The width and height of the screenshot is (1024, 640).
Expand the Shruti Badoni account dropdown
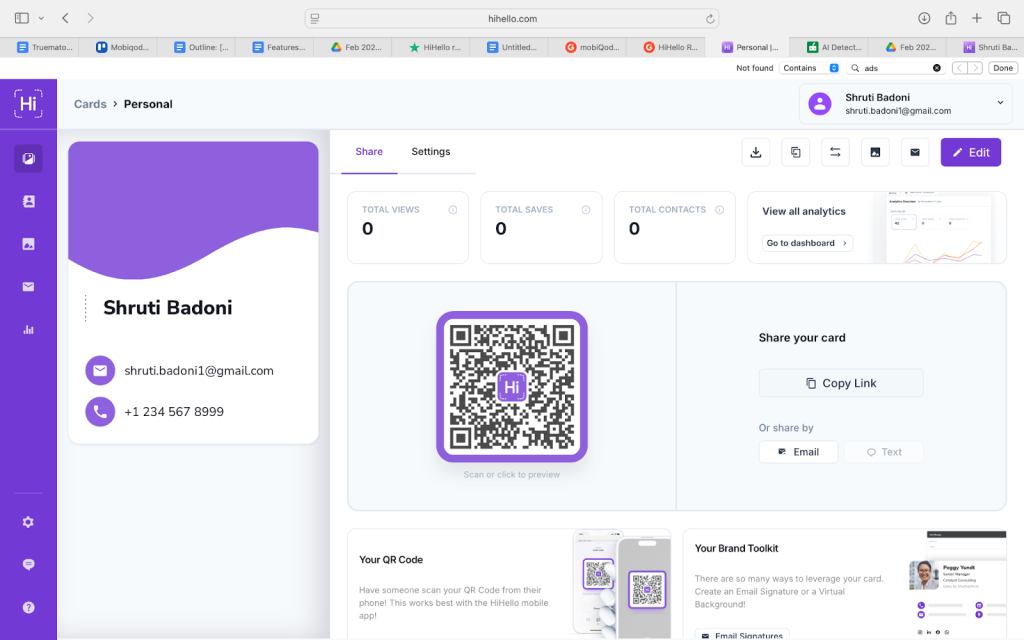click(1000, 103)
